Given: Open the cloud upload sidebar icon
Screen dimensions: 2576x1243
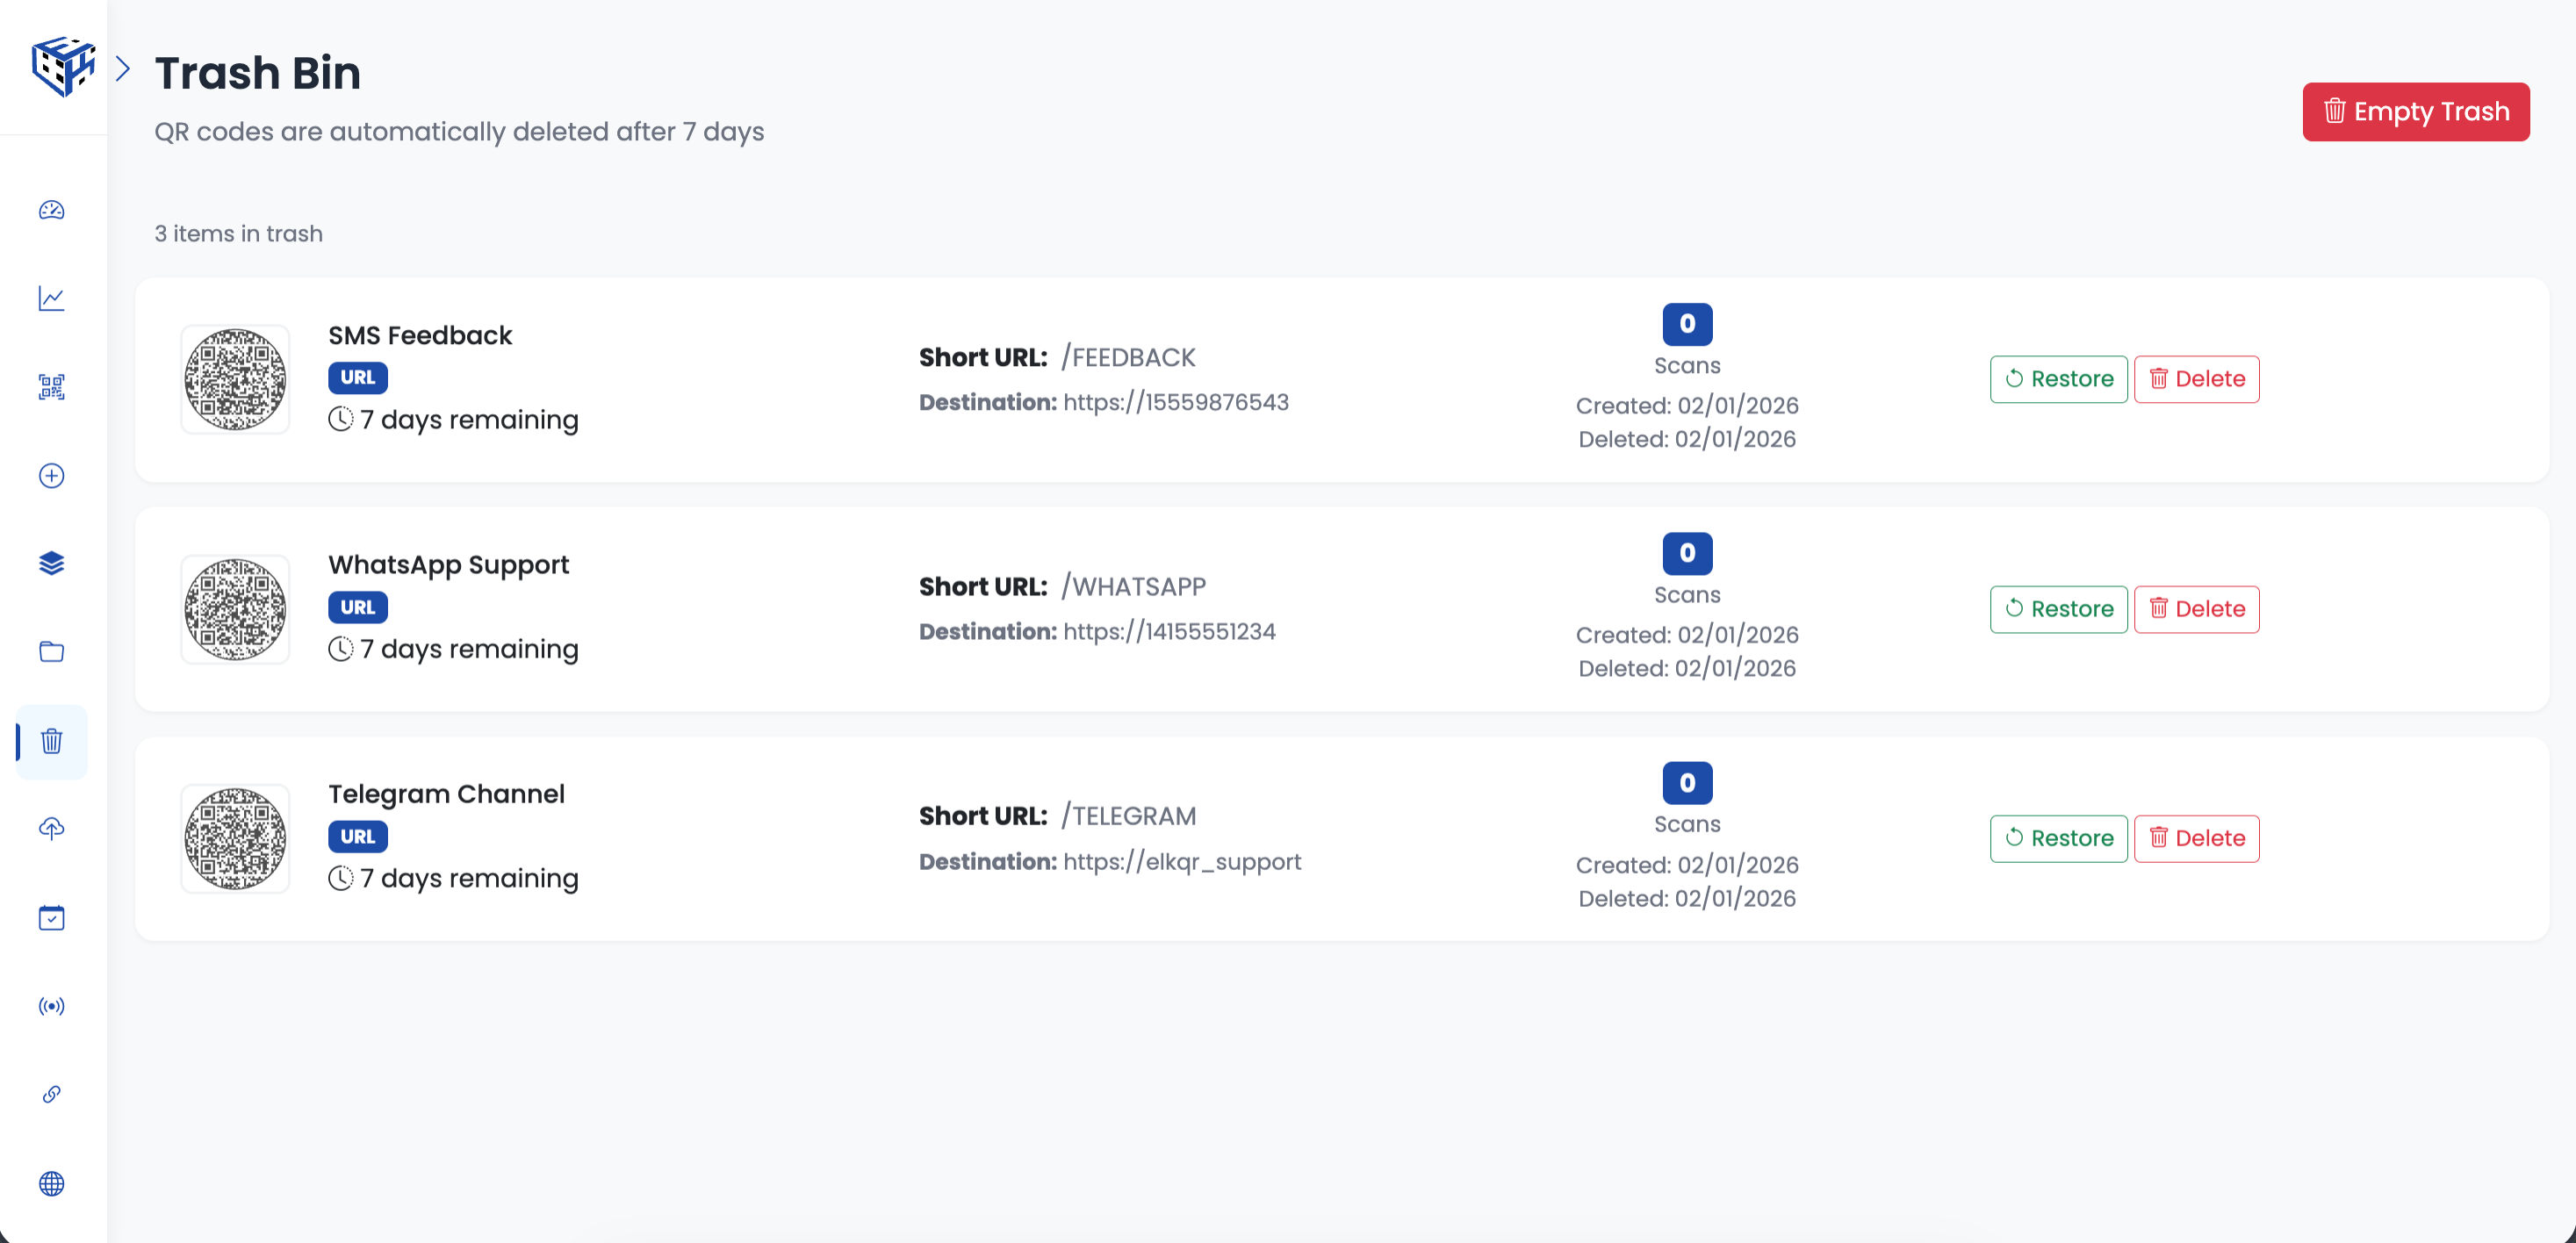Looking at the screenshot, I should pyautogui.click(x=52, y=829).
